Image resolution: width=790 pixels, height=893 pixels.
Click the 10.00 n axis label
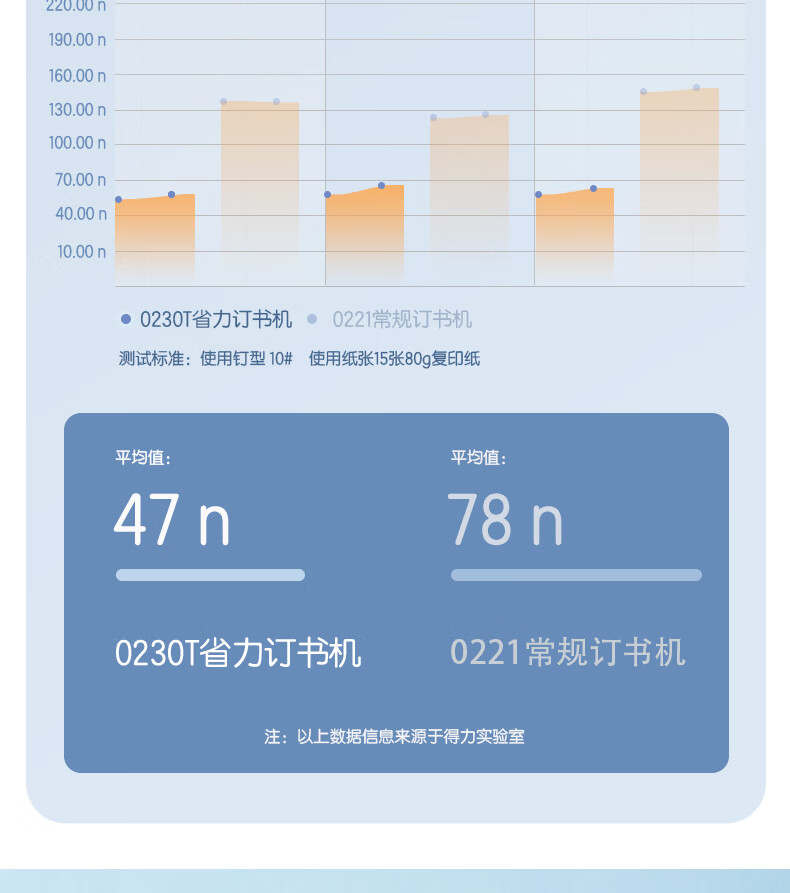click(x=81, y=251)
